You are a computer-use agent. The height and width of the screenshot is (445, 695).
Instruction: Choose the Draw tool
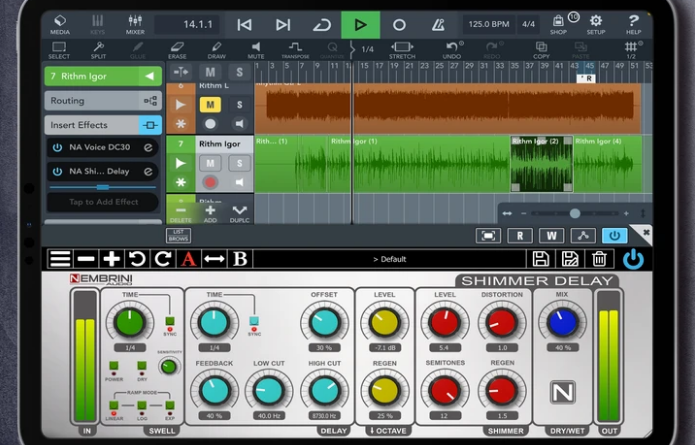pyautogui.click(x=217, y=50)
